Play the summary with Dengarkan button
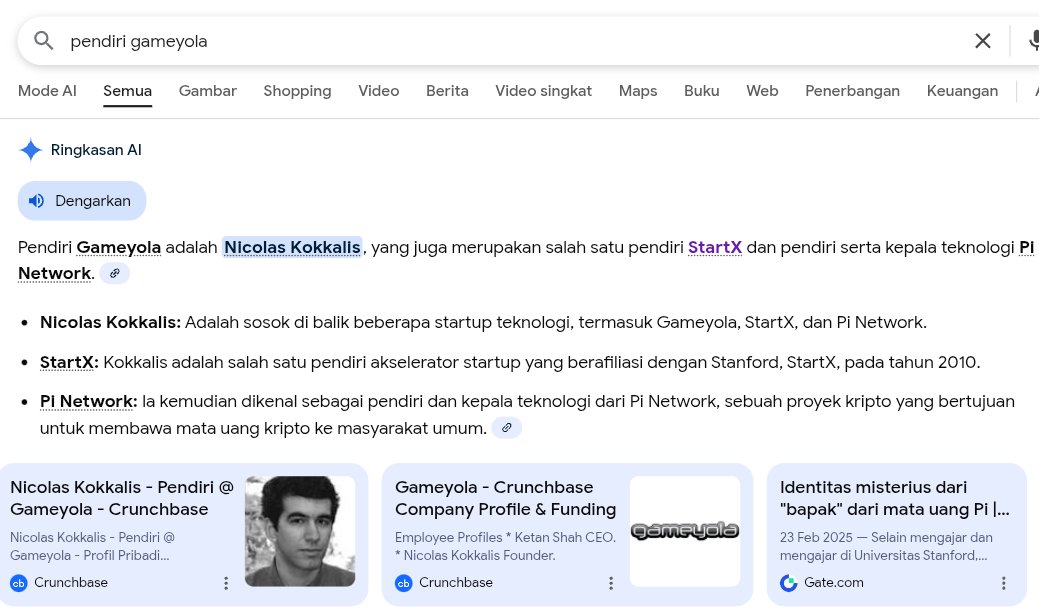 [82, 201]
